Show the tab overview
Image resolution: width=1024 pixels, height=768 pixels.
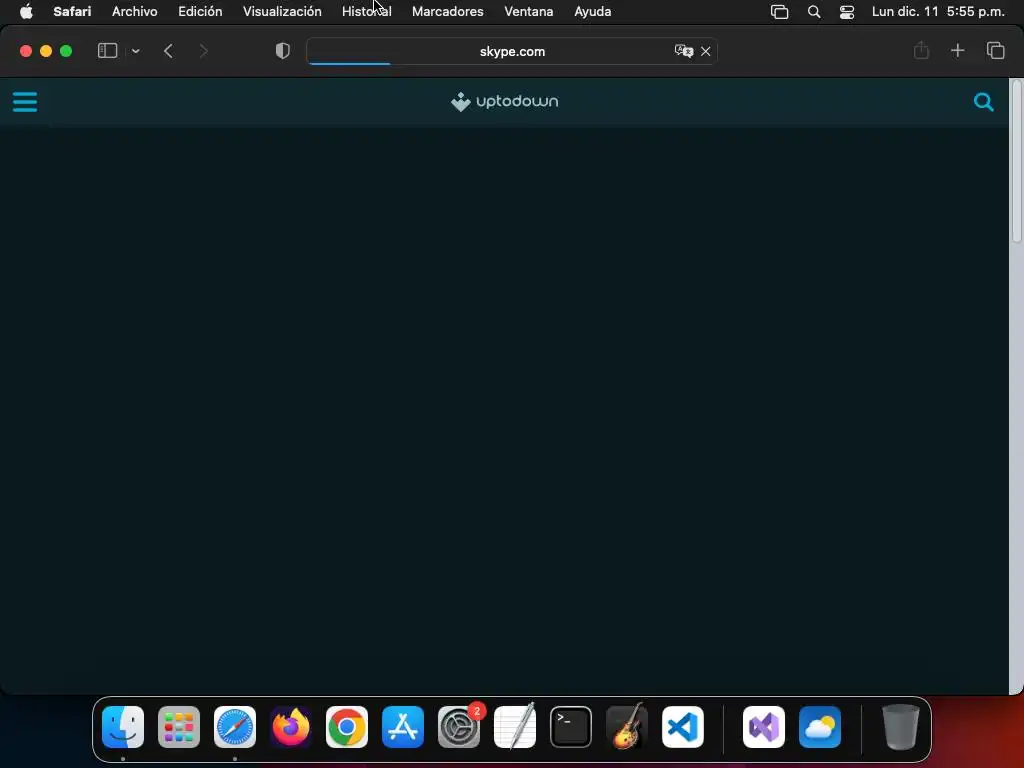(995, 50)
